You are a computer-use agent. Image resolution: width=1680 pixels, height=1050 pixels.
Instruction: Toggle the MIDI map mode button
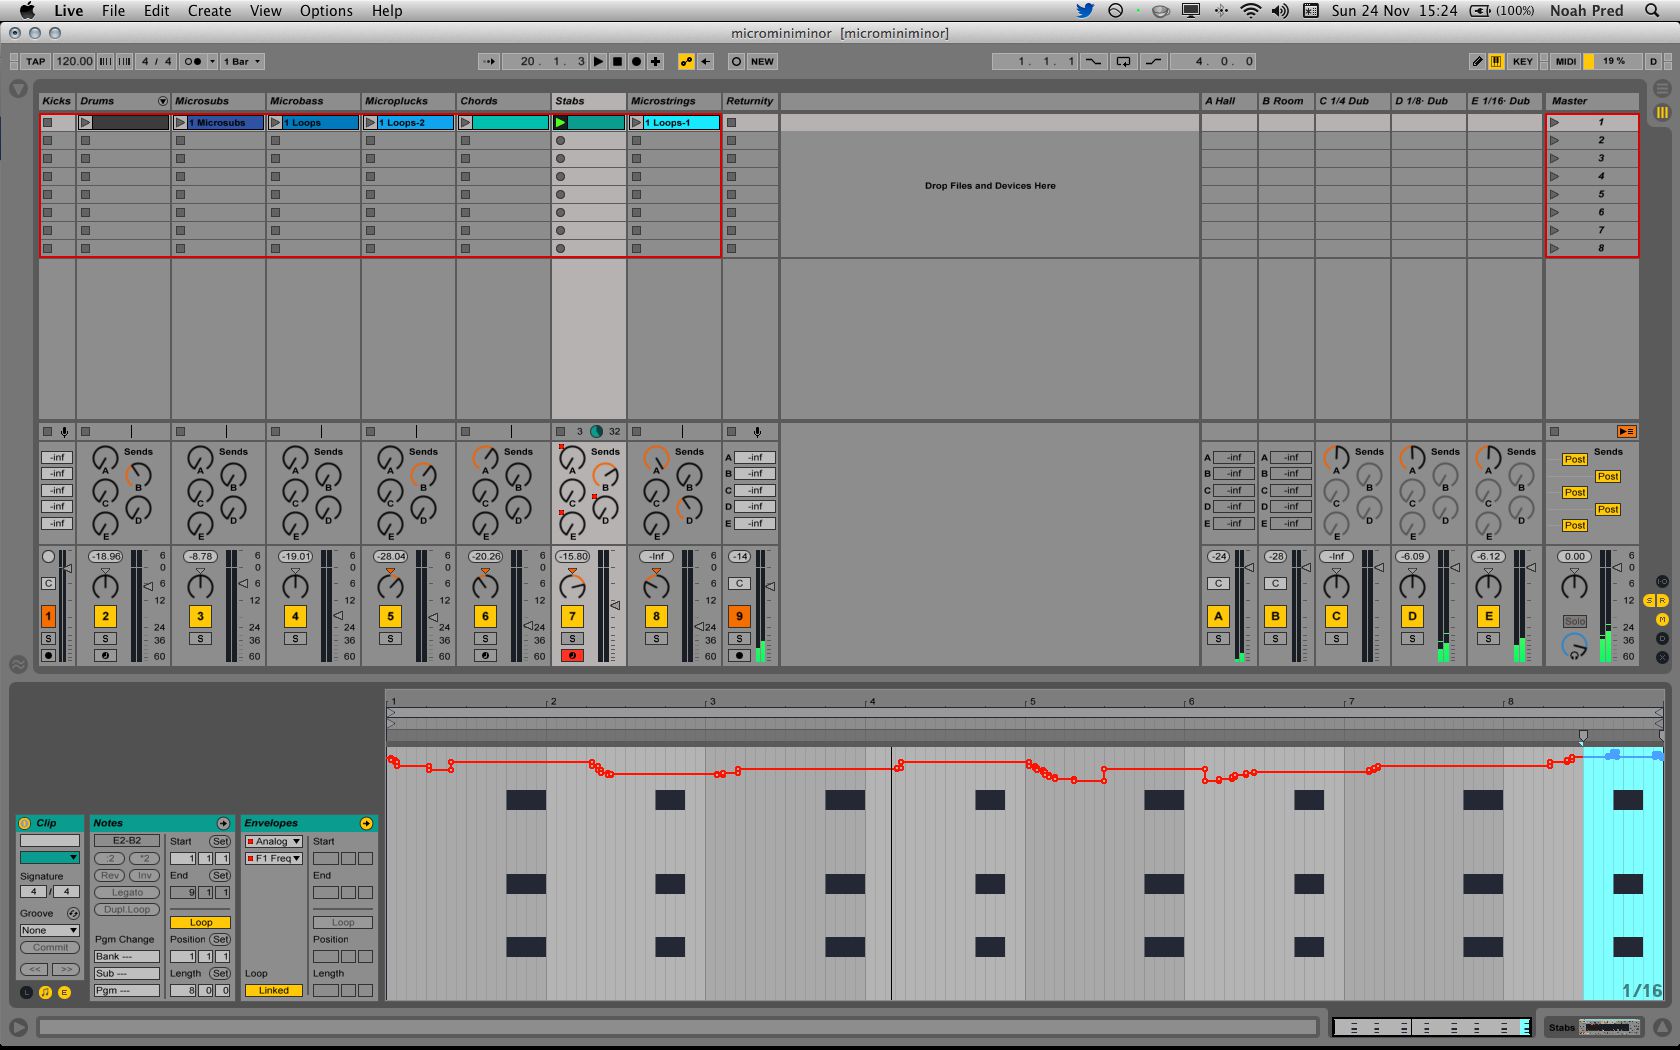point(1566,61)
